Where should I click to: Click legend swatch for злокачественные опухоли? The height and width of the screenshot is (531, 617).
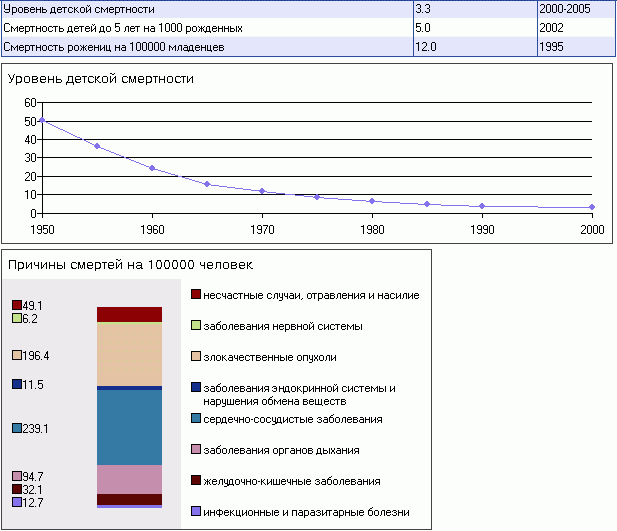196,356
